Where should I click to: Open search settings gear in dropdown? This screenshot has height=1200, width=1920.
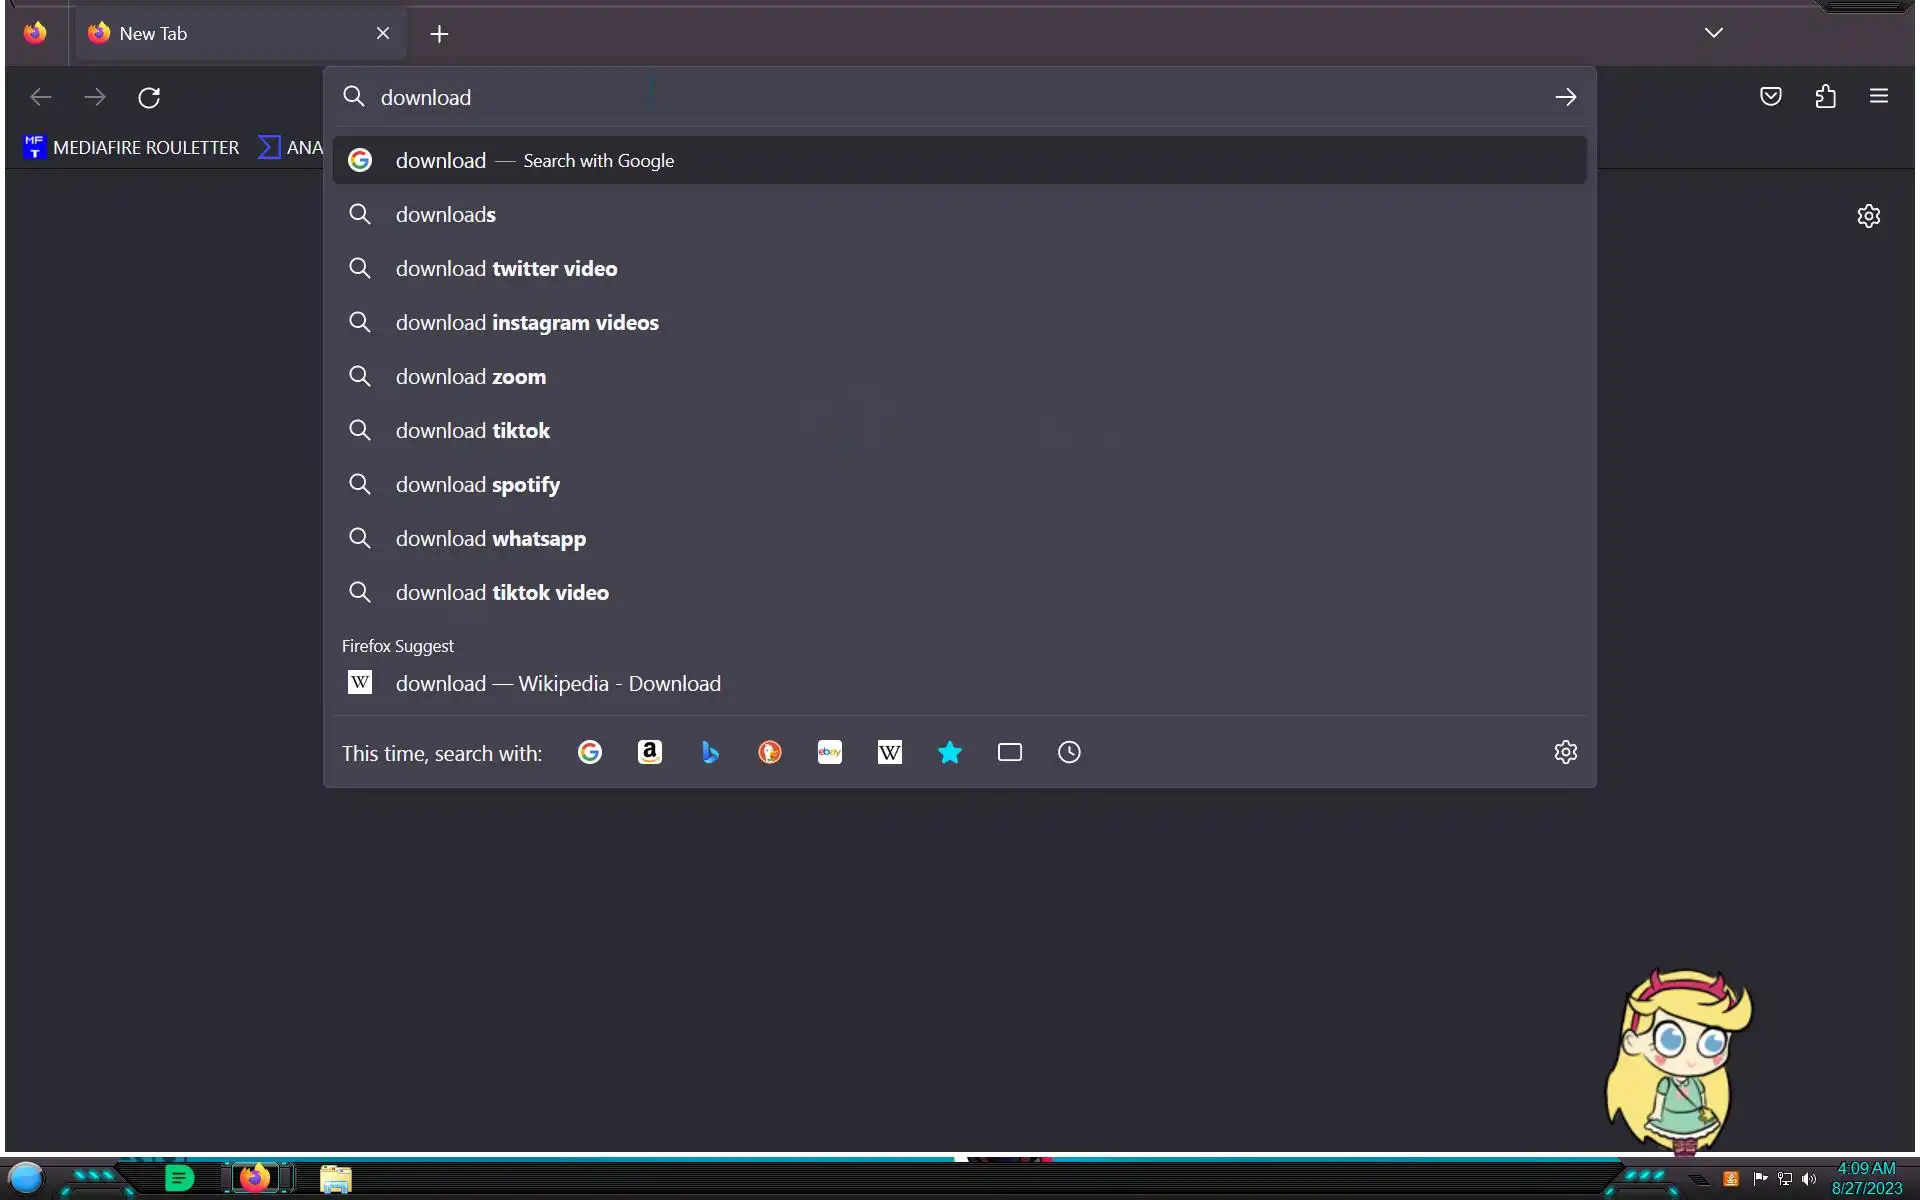tap(1565, 752)
